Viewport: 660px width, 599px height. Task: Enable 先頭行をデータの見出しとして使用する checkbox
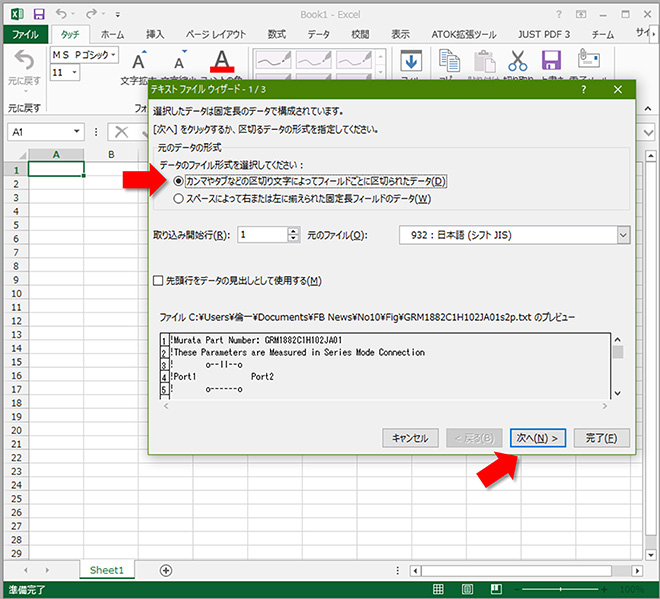pyautogui.click(x=158, y=280)
